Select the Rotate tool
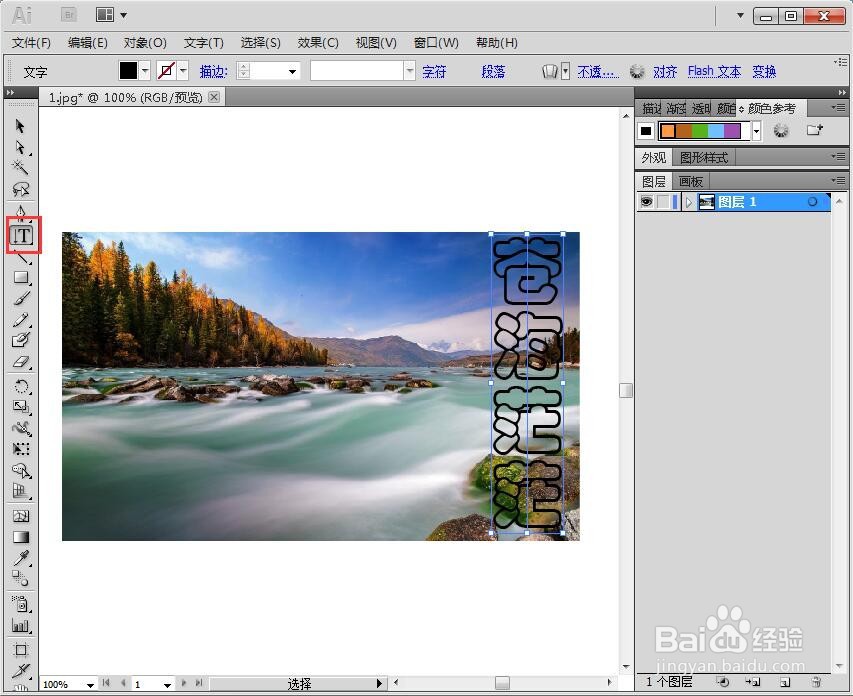The image size is (853, 696). coord(21,386)
